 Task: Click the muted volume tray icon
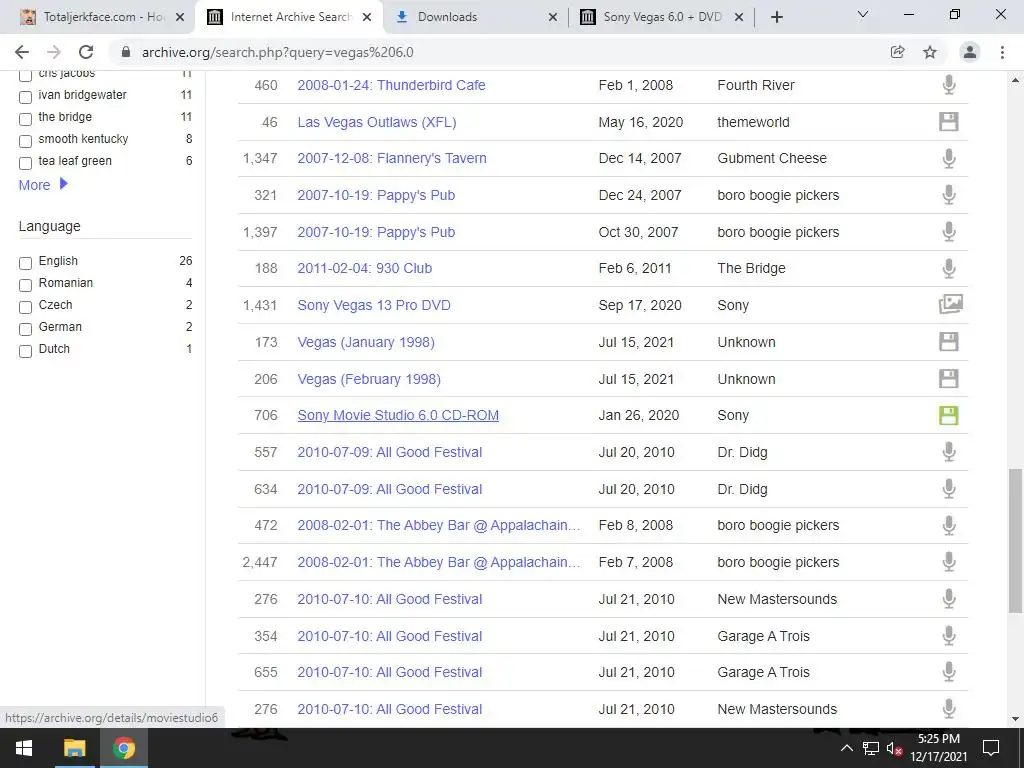point(894,748)
